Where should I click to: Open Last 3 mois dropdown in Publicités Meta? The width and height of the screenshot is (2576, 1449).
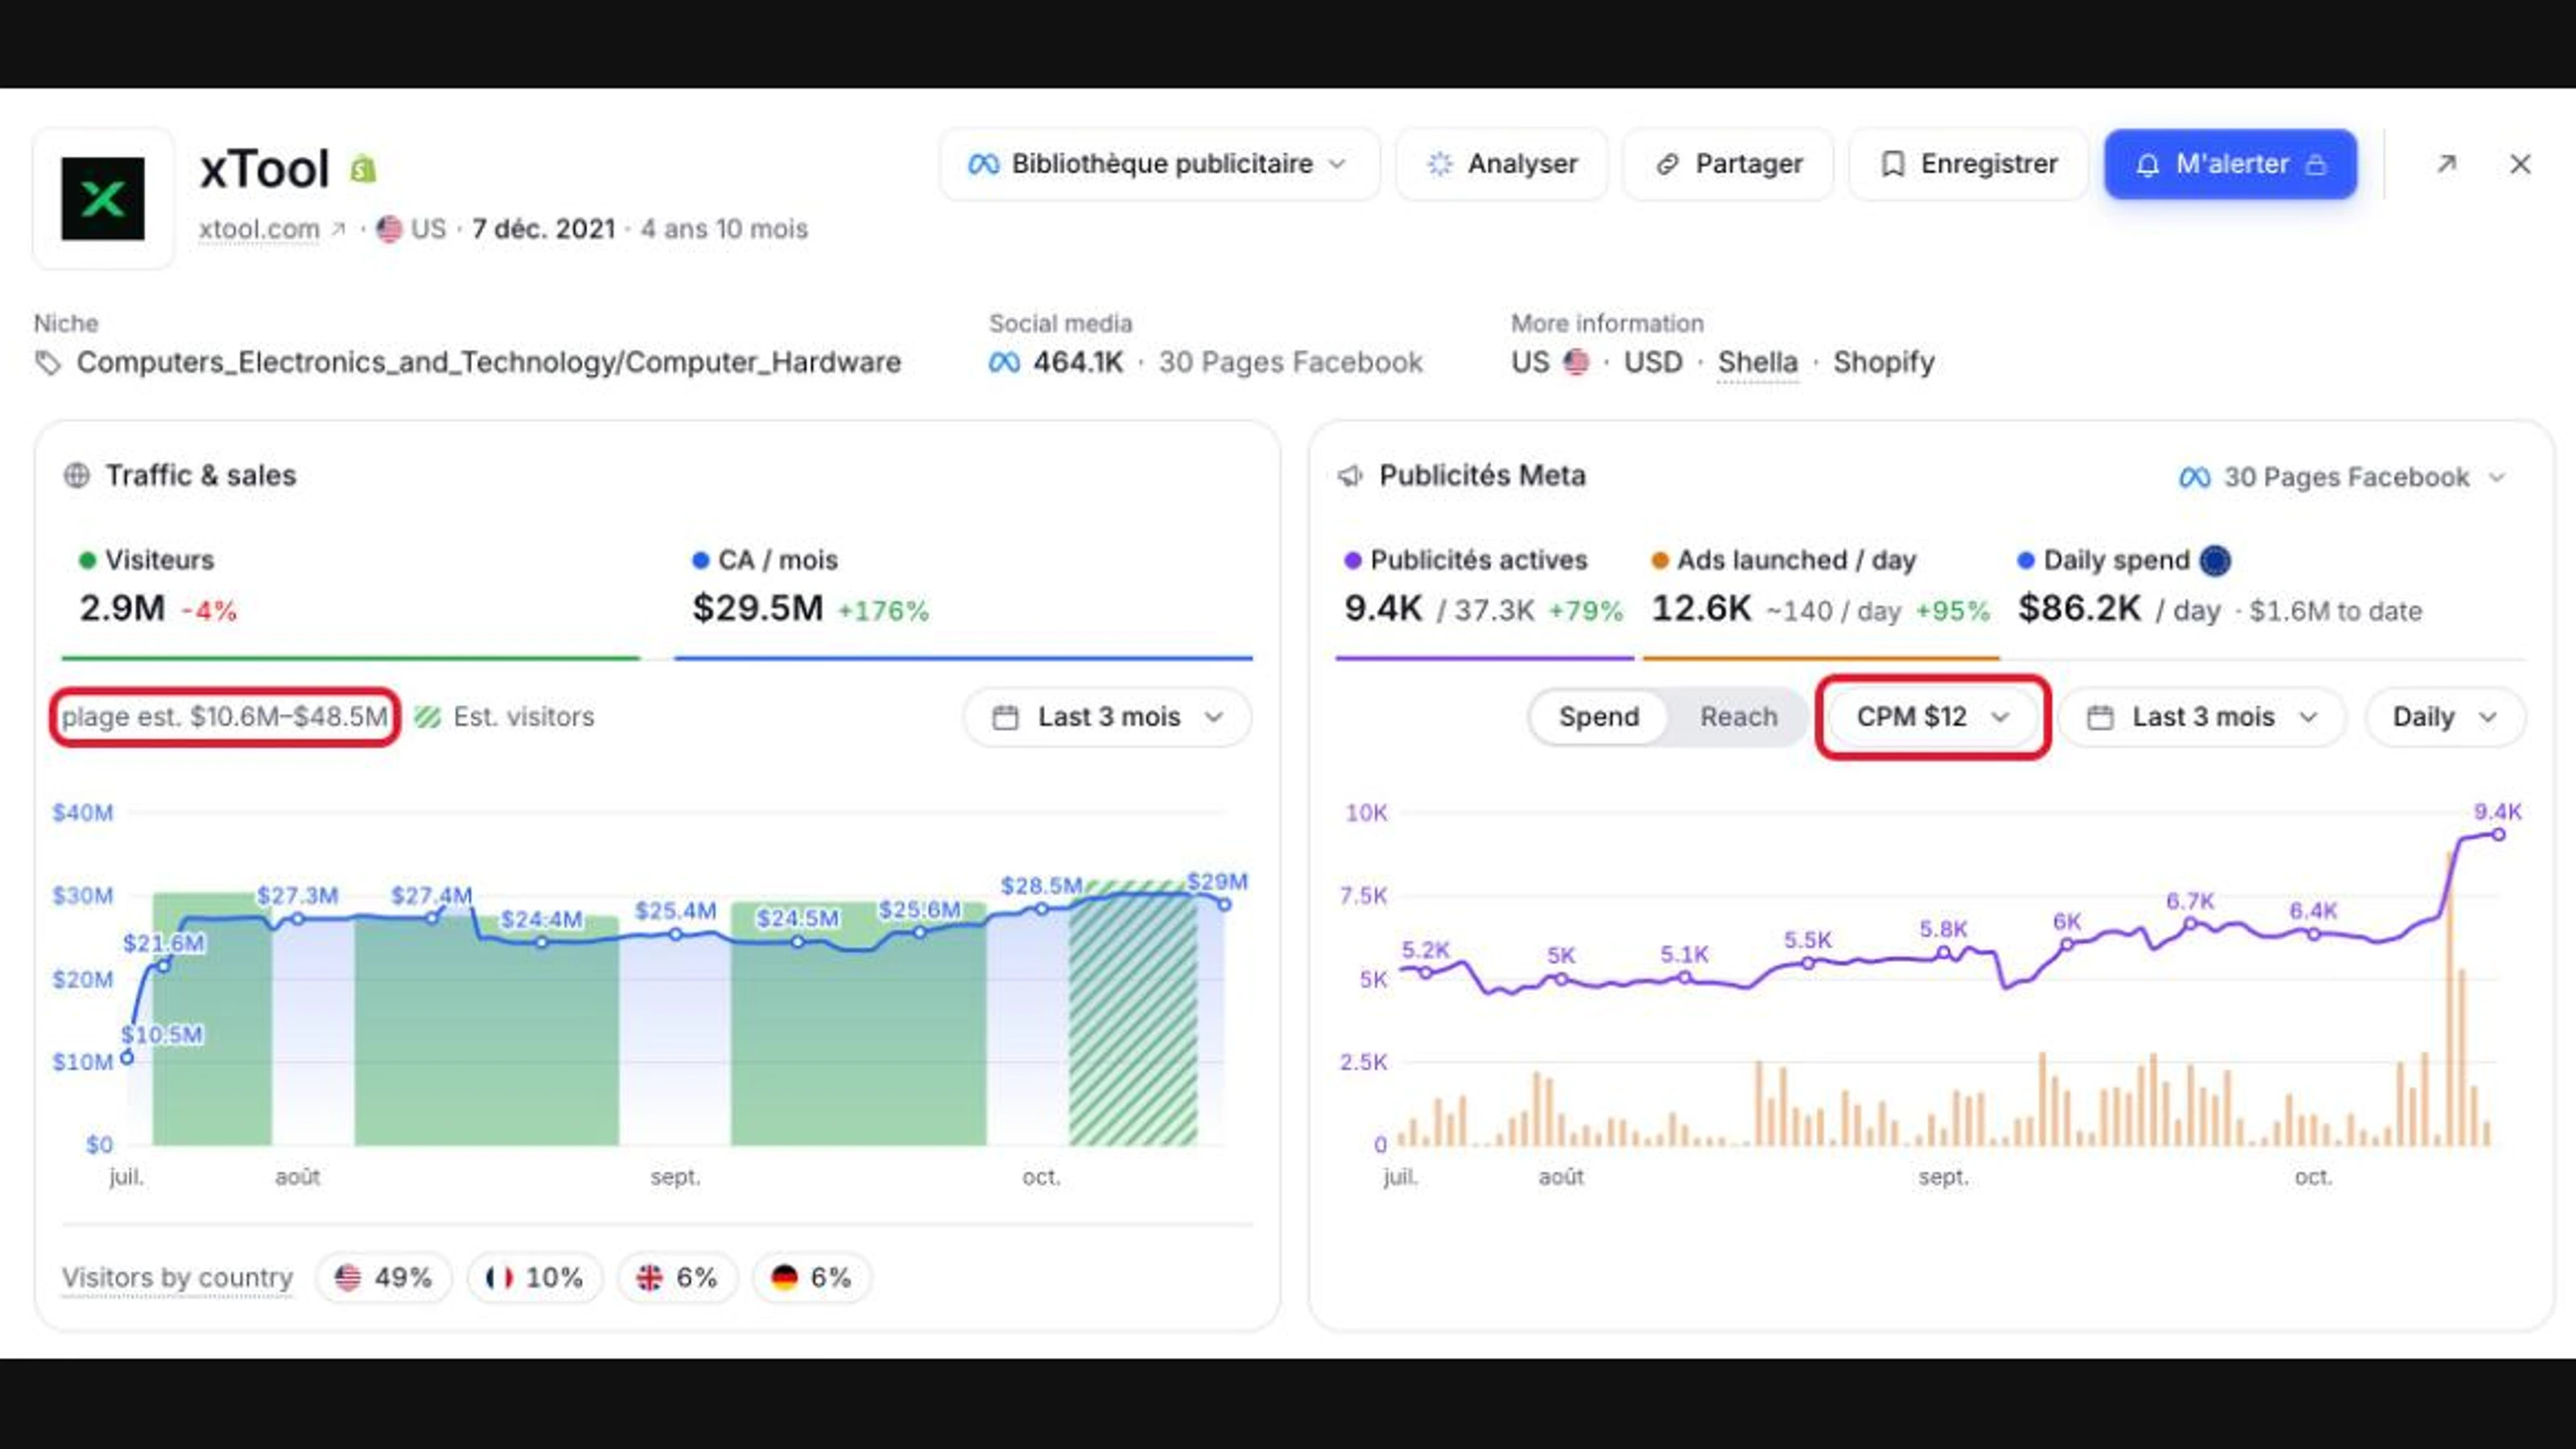[x=2202, y=717]
